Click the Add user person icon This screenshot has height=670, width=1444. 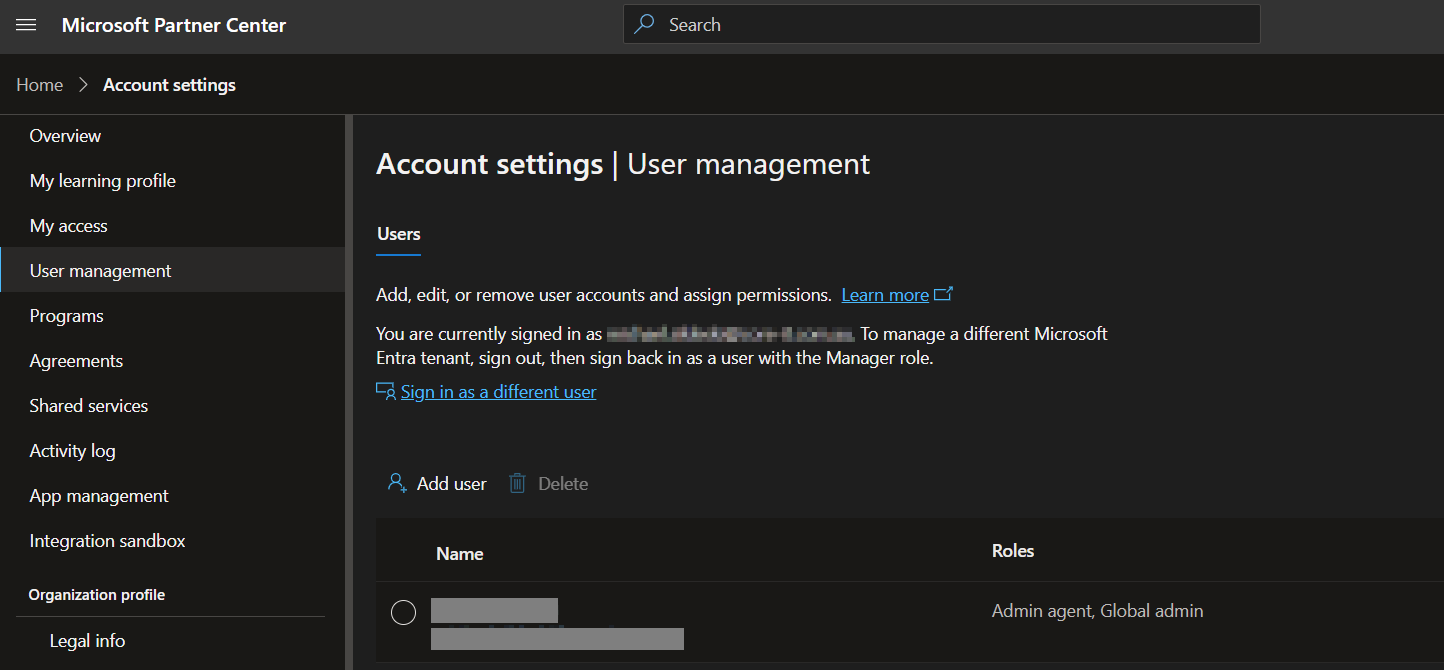[397, 483]
